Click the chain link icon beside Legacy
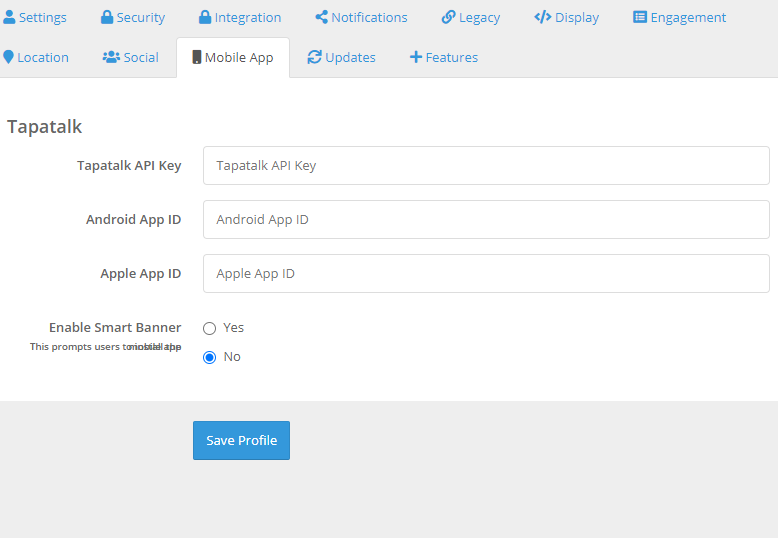778x538 pixels. [449, 17]
